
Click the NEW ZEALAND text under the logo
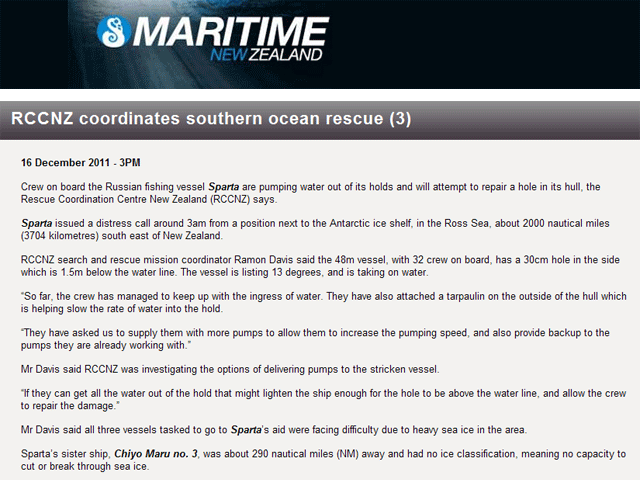tap(266, 56)
